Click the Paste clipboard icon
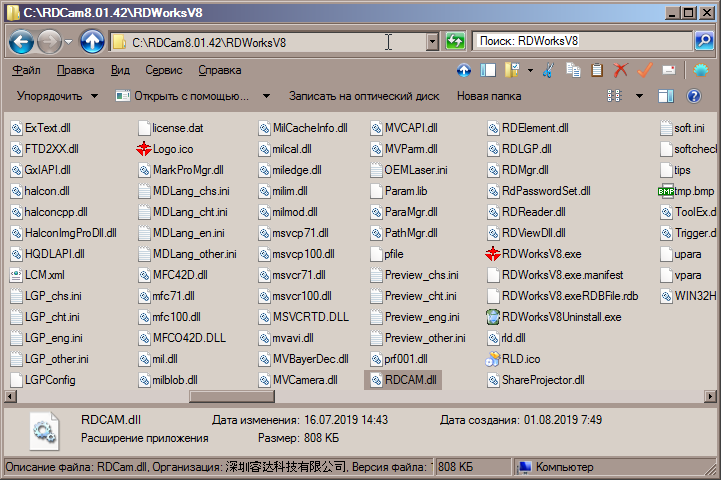Viewport: 721px width, 480px height. point(597,71)
